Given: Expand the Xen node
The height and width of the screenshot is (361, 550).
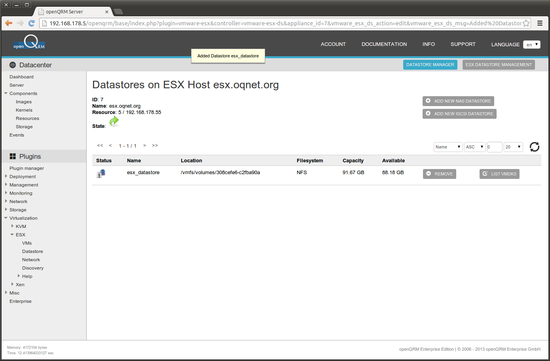Looking at the screenshot, I should tap(12, 285).
